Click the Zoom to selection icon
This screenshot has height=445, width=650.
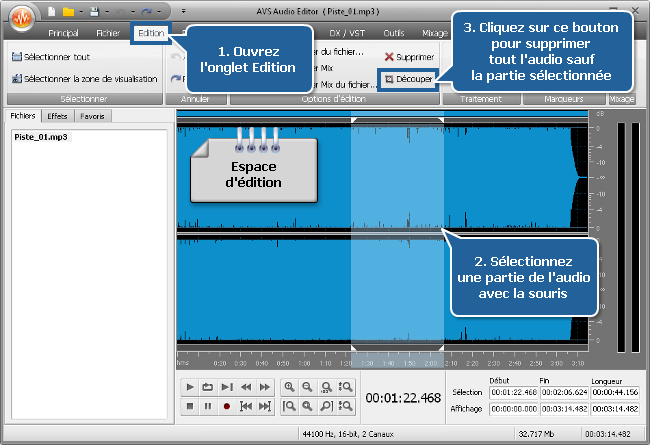(x=307, y=406)
